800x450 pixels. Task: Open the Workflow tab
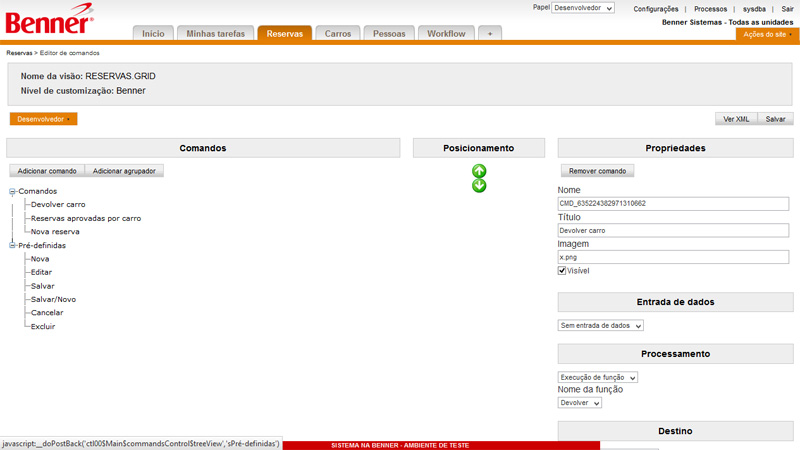(446, 33)
